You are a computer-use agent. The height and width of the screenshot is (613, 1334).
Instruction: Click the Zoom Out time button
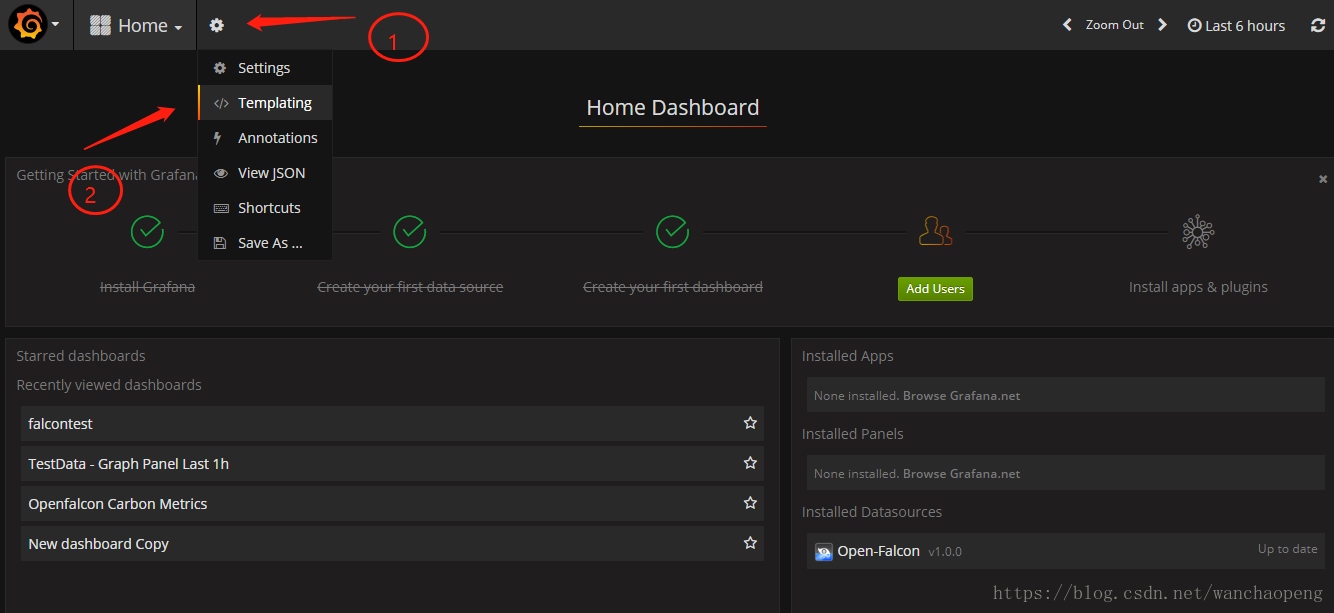[1114, 25]
